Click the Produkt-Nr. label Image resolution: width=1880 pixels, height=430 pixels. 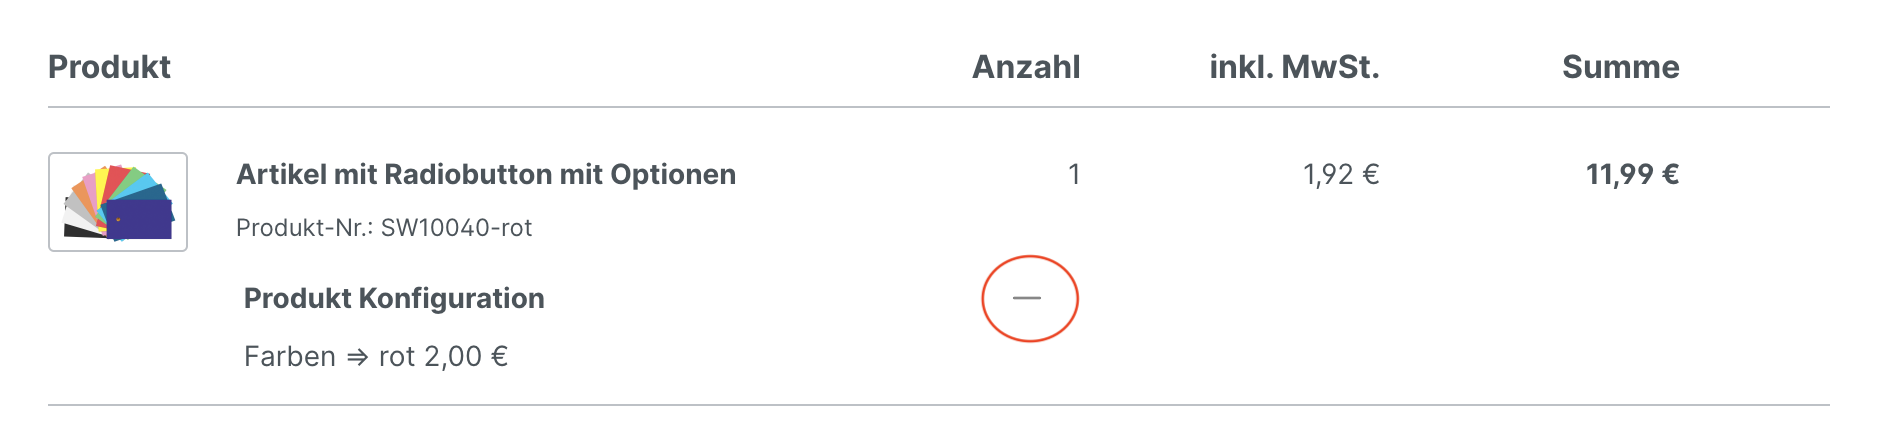(304, 228)
